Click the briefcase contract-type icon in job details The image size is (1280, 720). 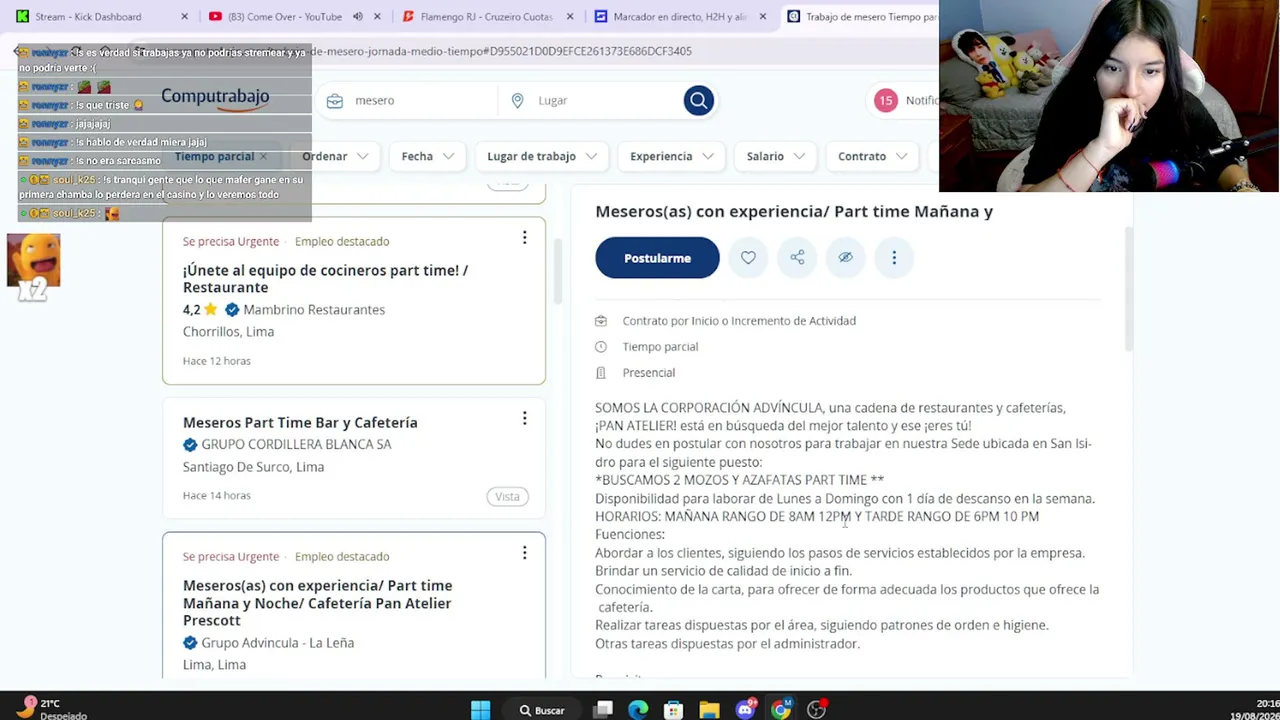point(600,321)
